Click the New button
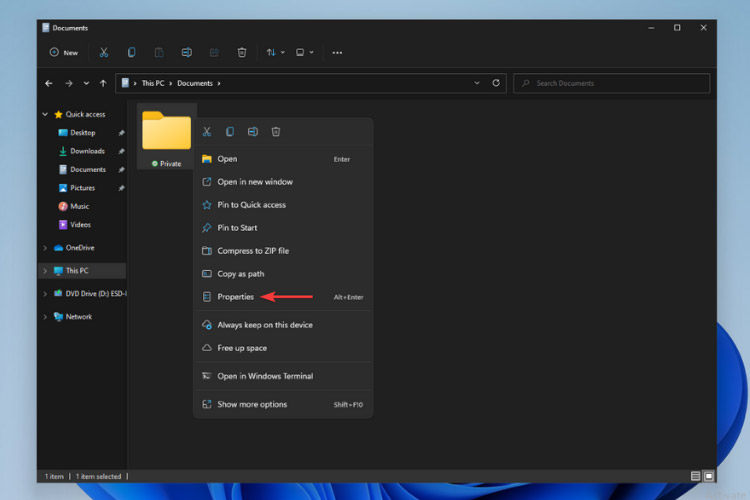The height and width of the screenshot is (500, 750). click(x=64, y=52)
